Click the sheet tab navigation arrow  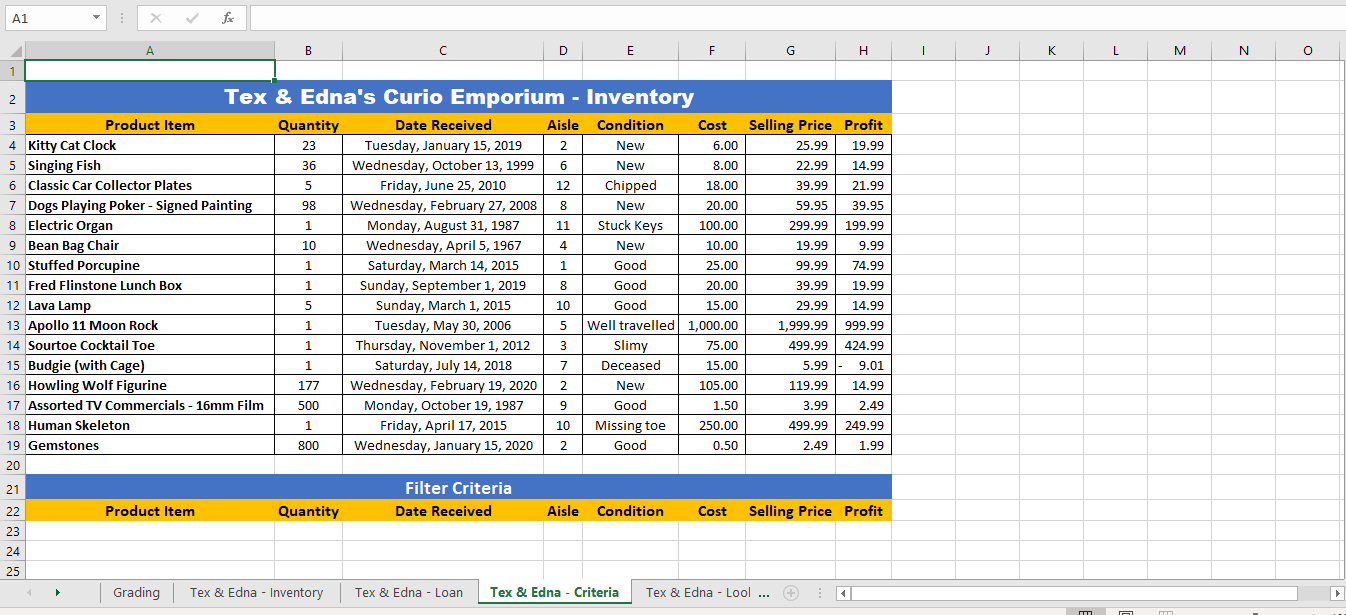coord(57,592)
